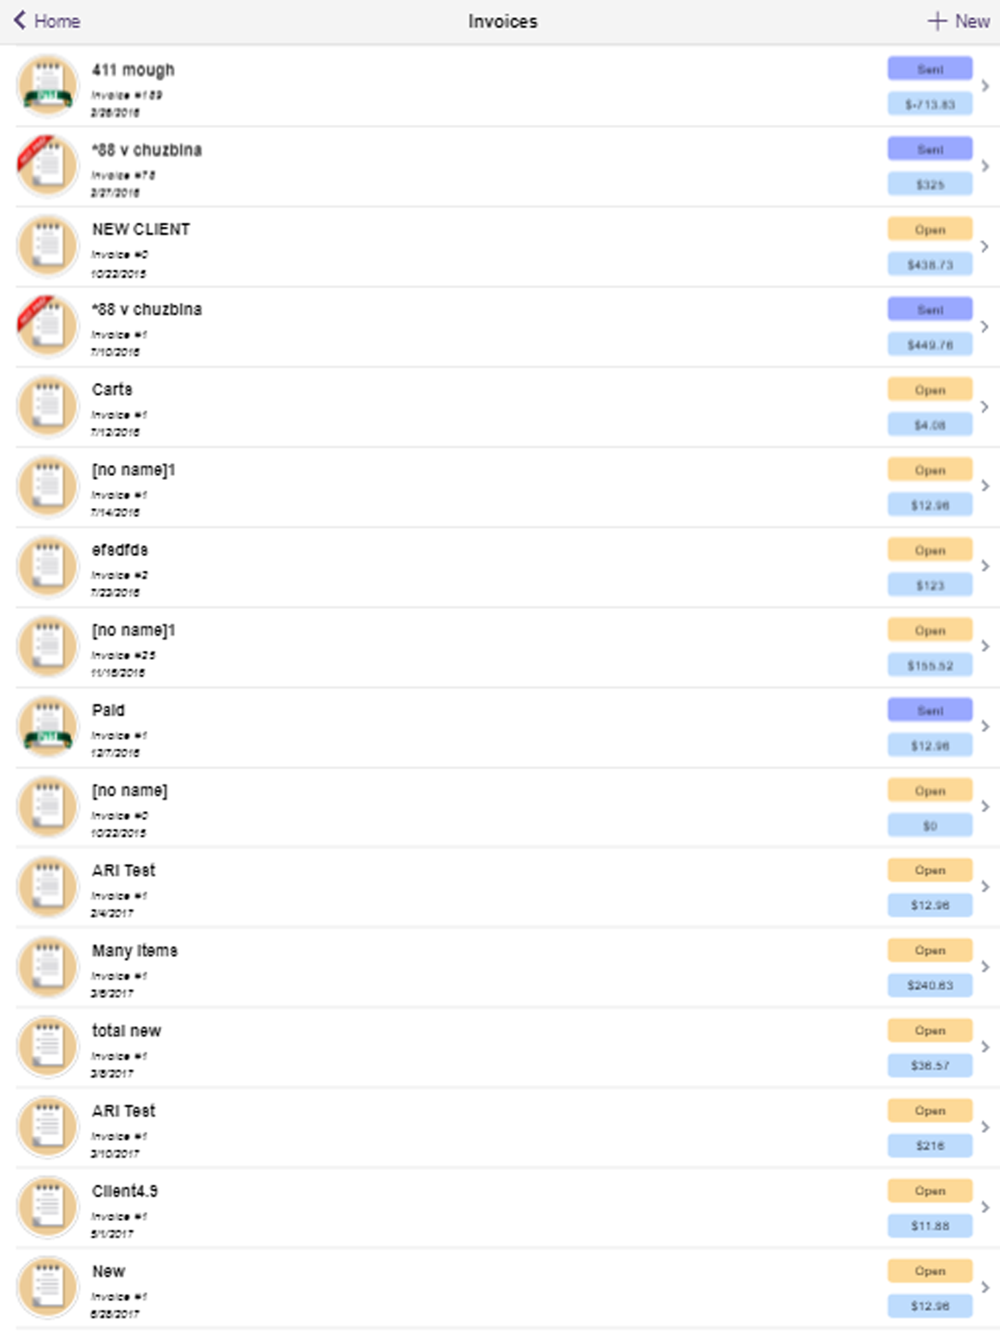Click the $240.63 amount on Many items

(x=930, y=985)
